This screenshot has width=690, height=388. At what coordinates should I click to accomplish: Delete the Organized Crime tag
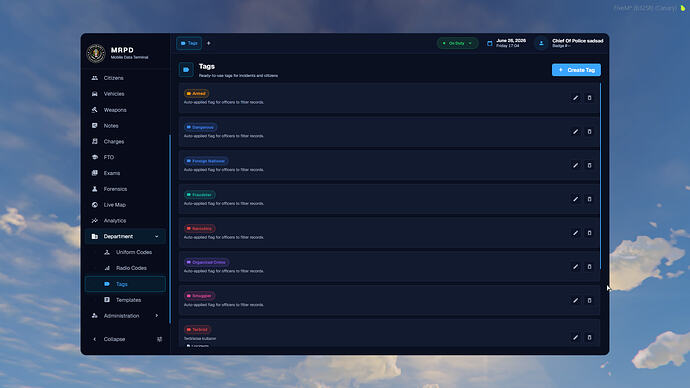coord(589,267)
